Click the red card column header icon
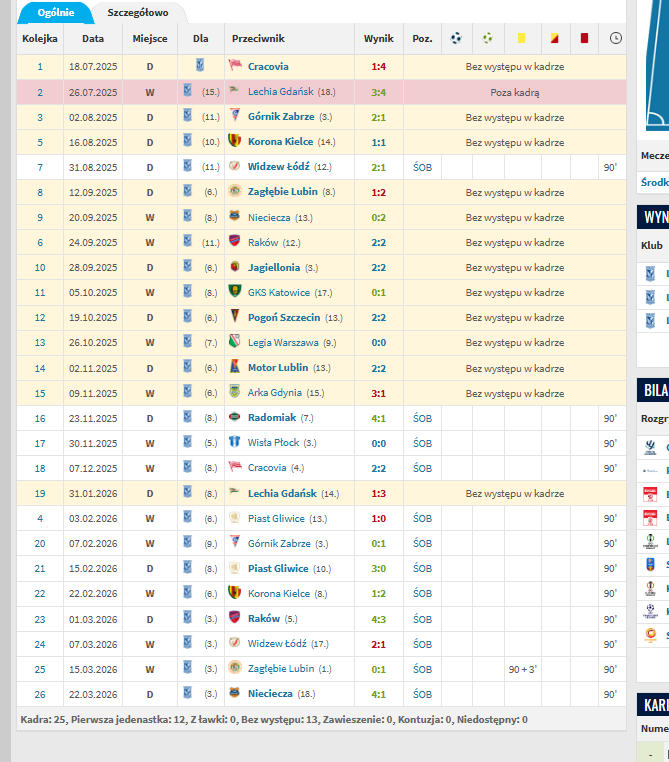The height and width of the screenshot is (762, 669). (584, 38)
